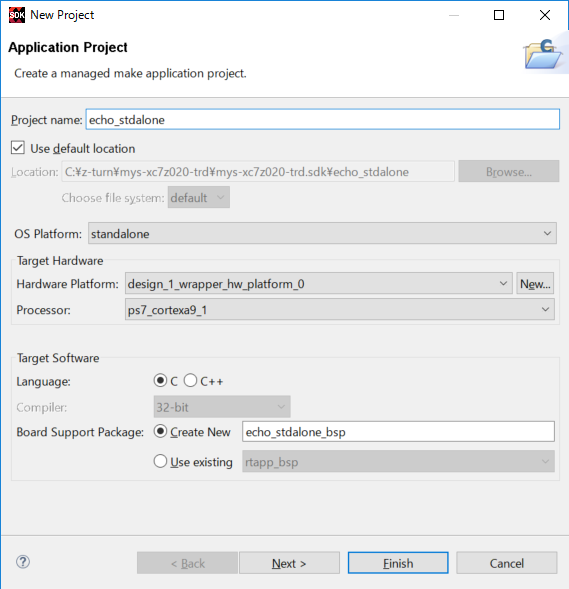Viewport: 569px width, 589px height.
Task: Click the echo_stdalone_bsp name field
Action: point(398,432)
